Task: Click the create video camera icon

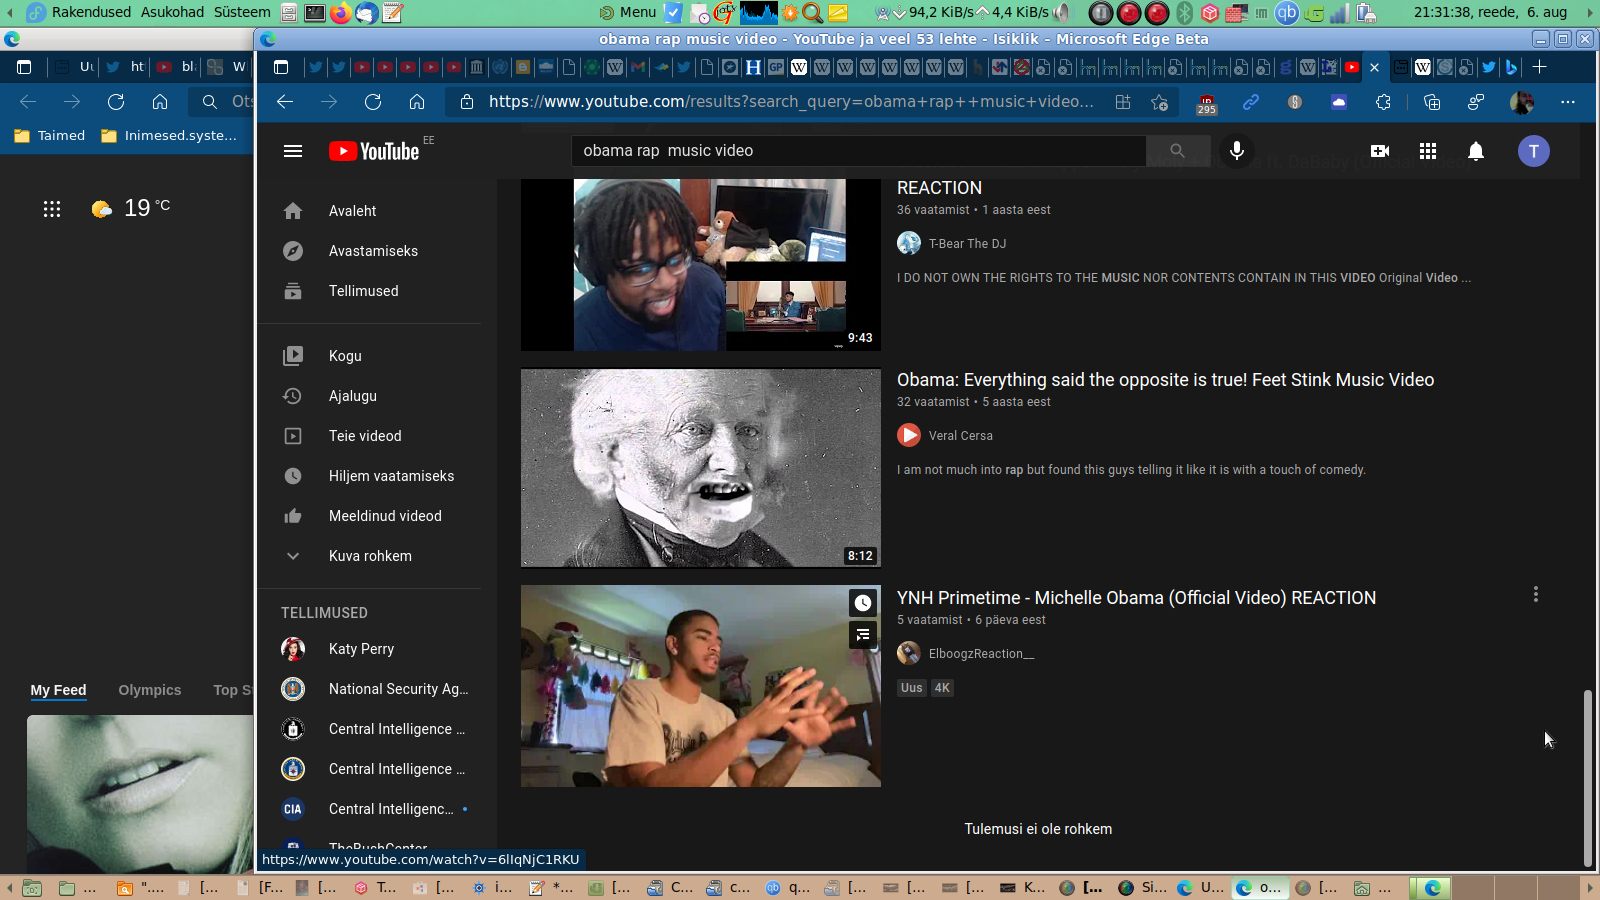Action: pyautogui.click(x=1380, y=151)
